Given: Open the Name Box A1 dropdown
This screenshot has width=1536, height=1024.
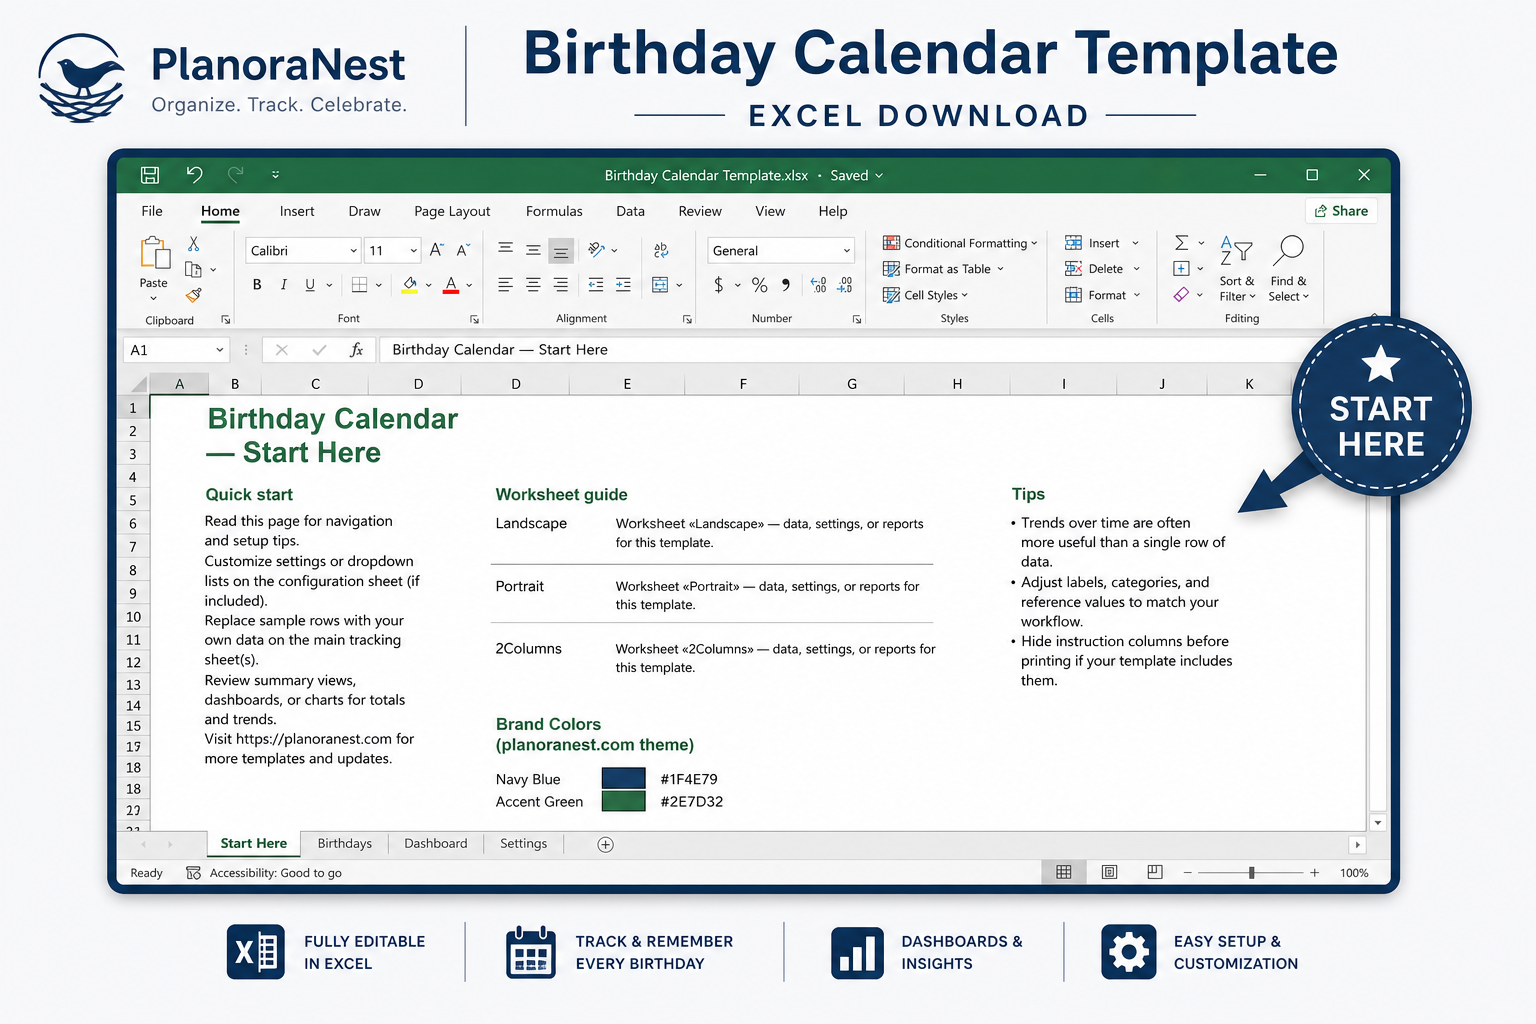Looking at the screenshot, I should pyautogui.click(x=219, y=350).
